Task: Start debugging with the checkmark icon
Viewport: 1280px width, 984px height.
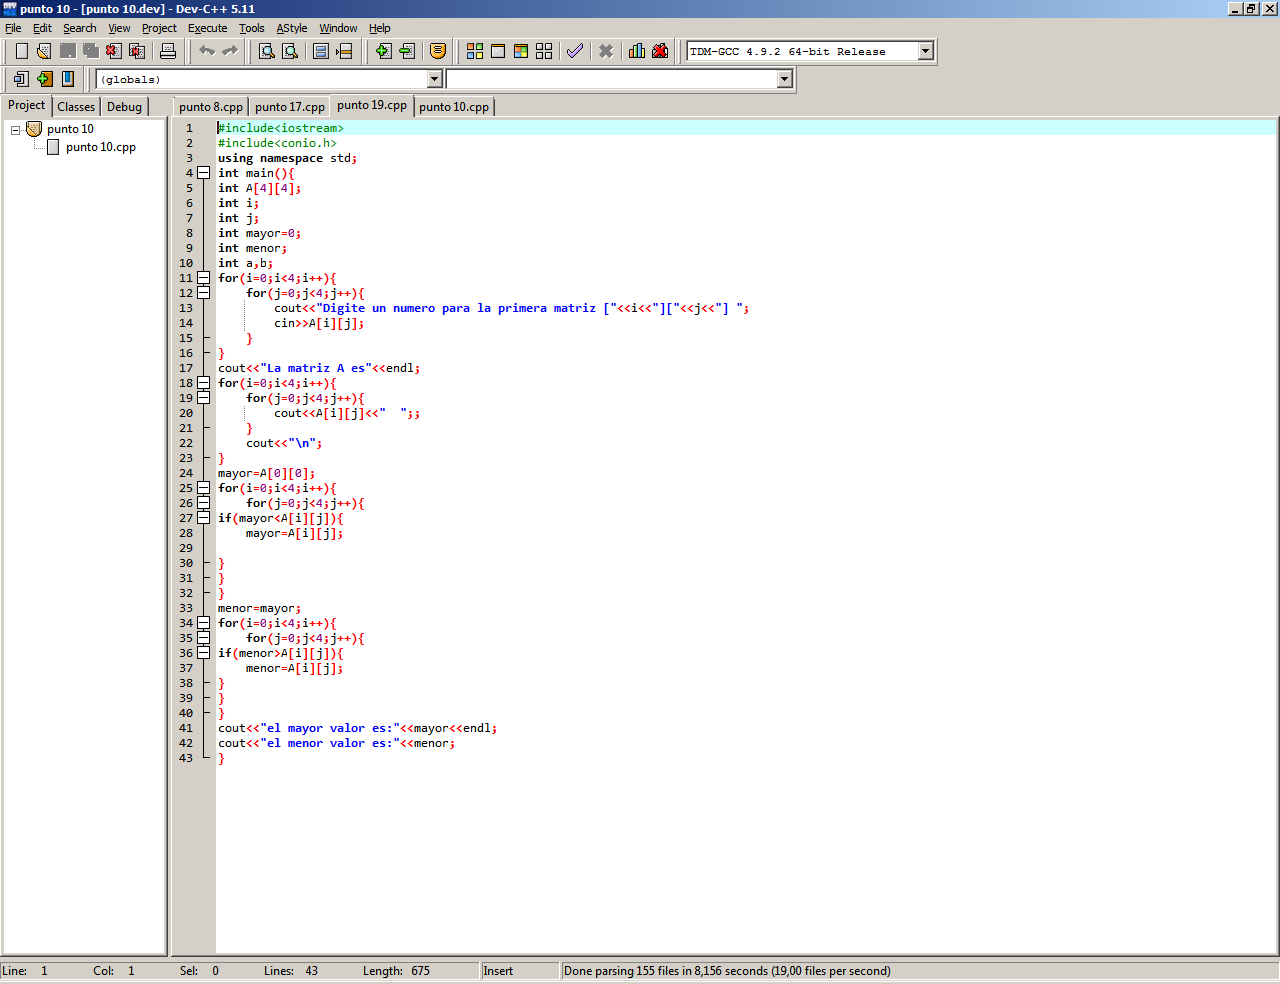Action: click(x=574, y=51)
